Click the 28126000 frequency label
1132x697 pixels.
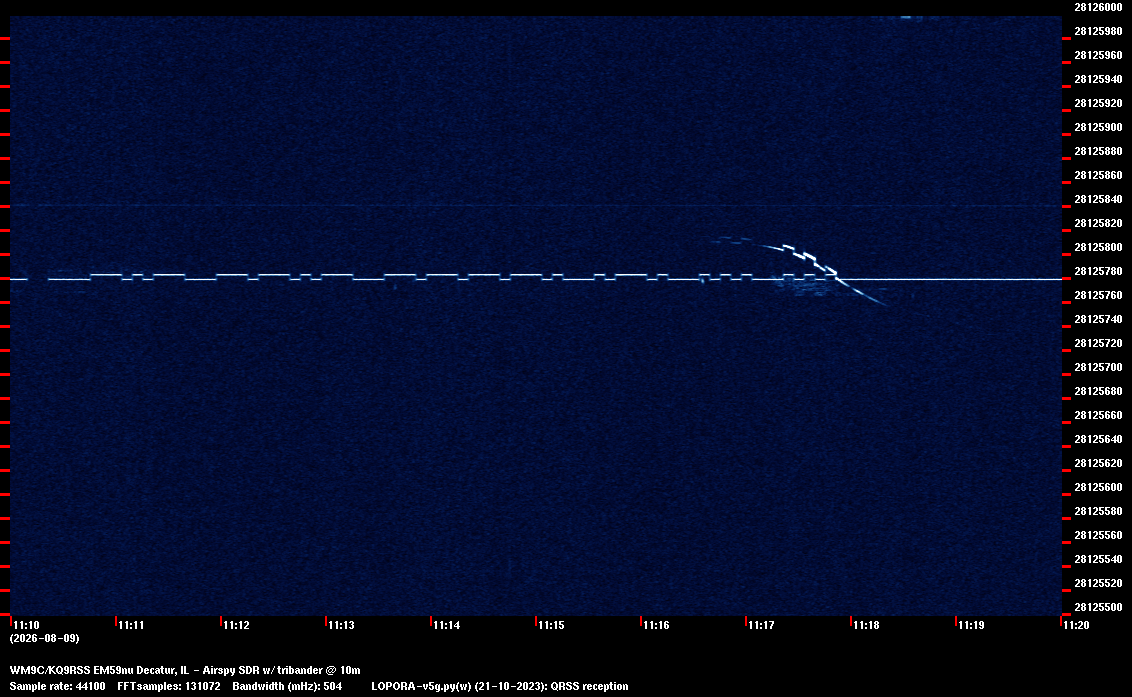pos(1098,7)
